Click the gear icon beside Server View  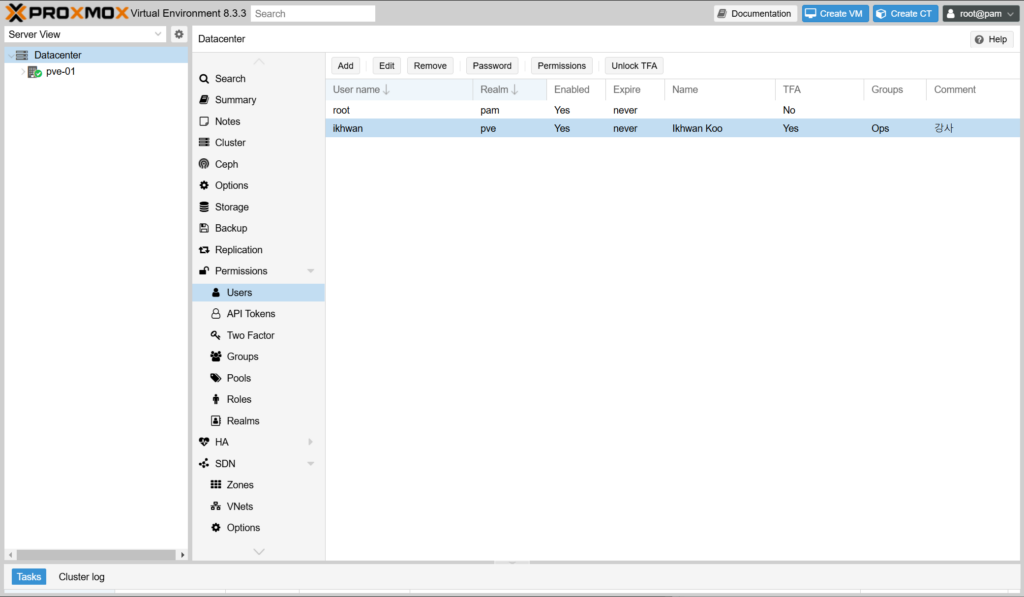(179, 34)
